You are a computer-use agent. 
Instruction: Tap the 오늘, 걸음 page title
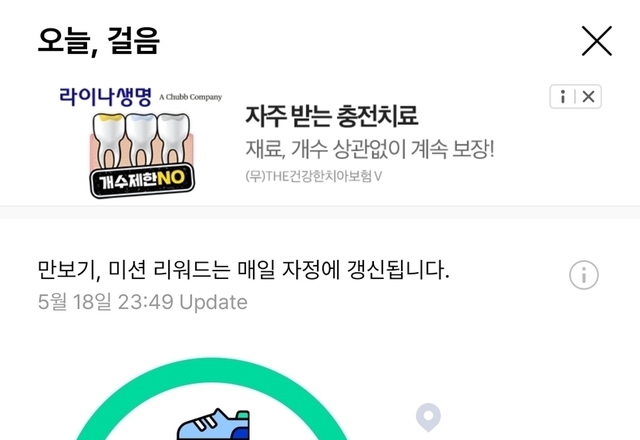(98, 41)
